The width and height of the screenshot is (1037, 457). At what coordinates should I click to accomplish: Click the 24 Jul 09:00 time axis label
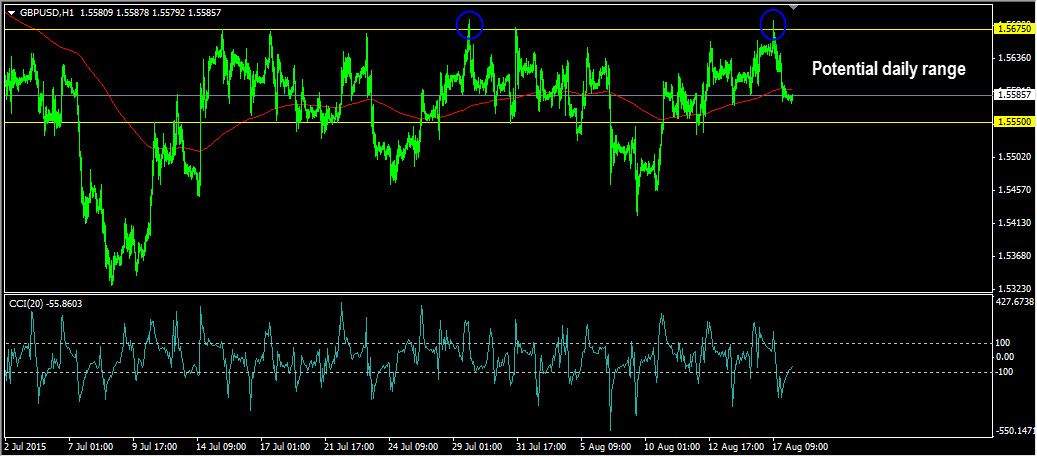(412, 446)
